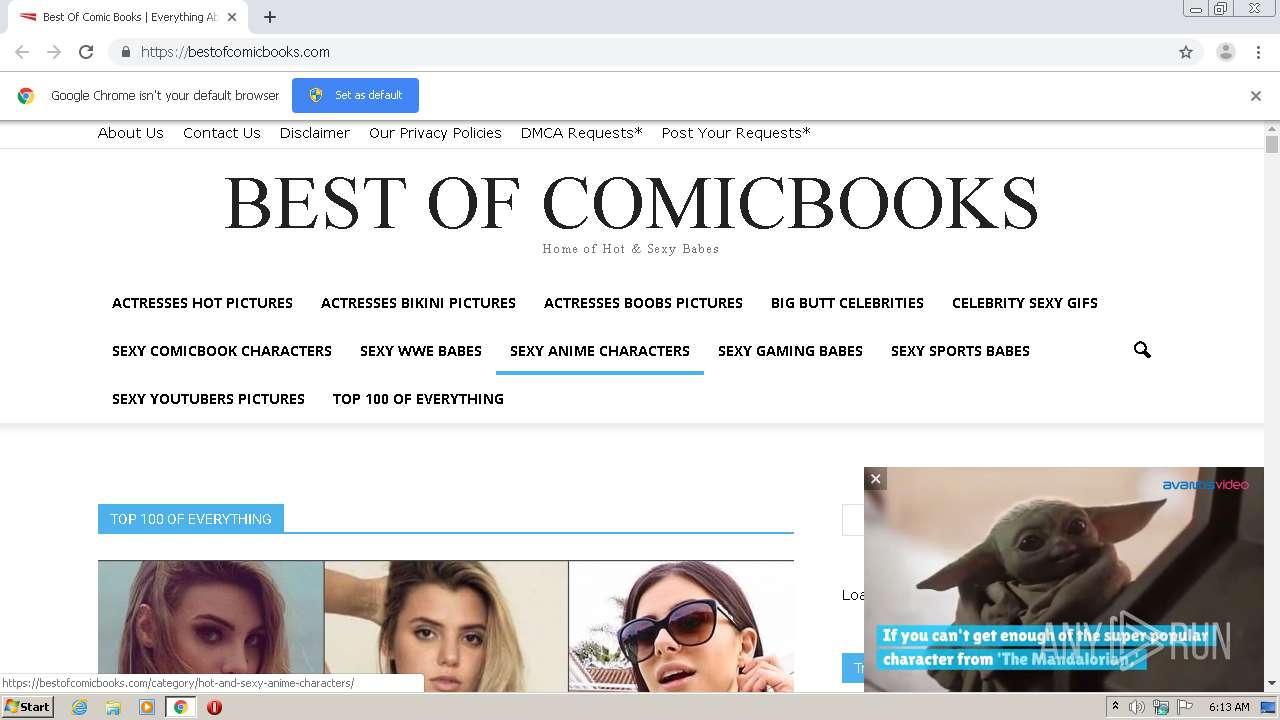Open Sexy WWE Babes menu item
This screenshot has height=720, width=1280.
click(421, 351)
